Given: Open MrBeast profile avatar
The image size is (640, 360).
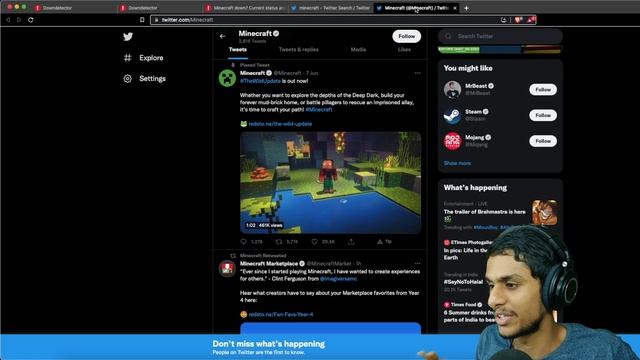Looking at the screenshot, I should [452, 89].
